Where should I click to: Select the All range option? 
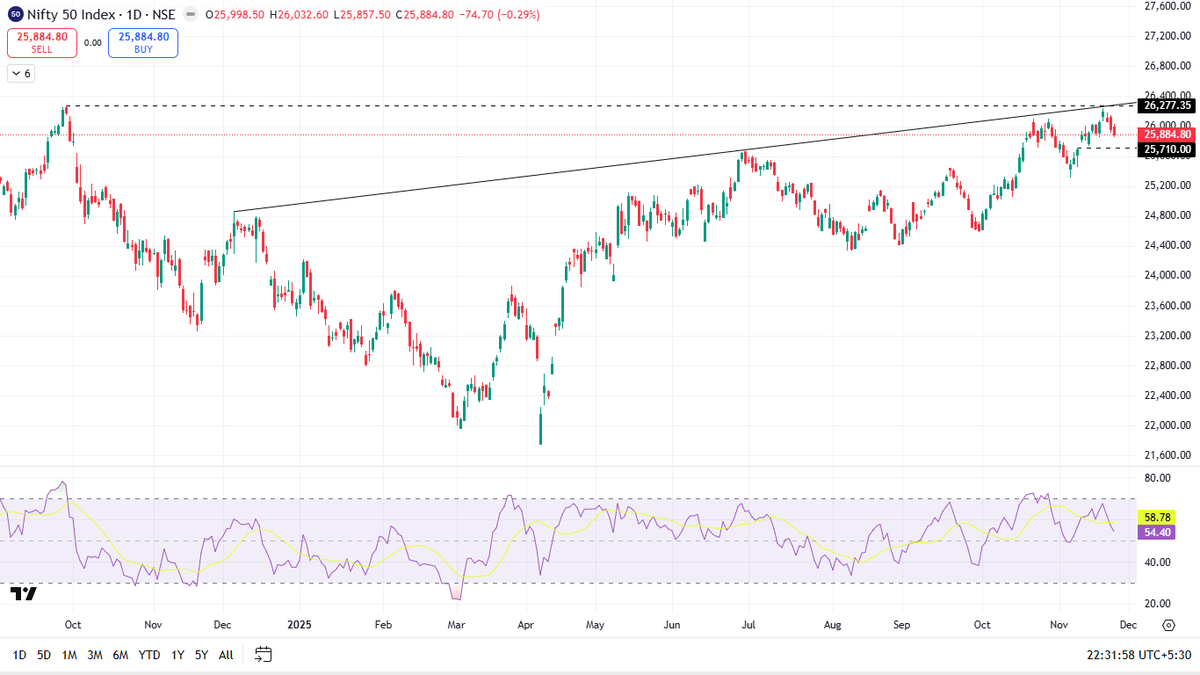click(226, 655)
